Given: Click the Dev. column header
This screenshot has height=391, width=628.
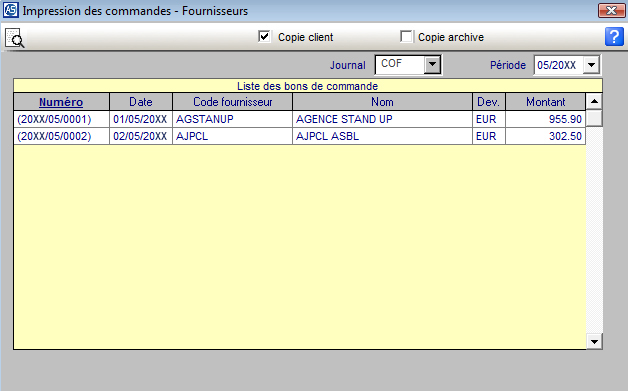Looking at the screenshot, I should coord(489,102).
